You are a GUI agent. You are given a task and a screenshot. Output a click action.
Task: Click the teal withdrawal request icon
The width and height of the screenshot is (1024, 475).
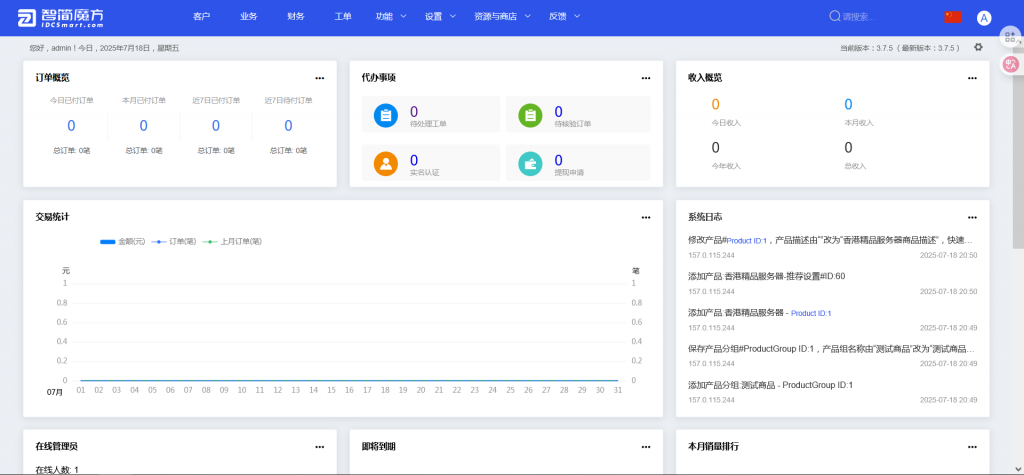click(x=530, y=163)
